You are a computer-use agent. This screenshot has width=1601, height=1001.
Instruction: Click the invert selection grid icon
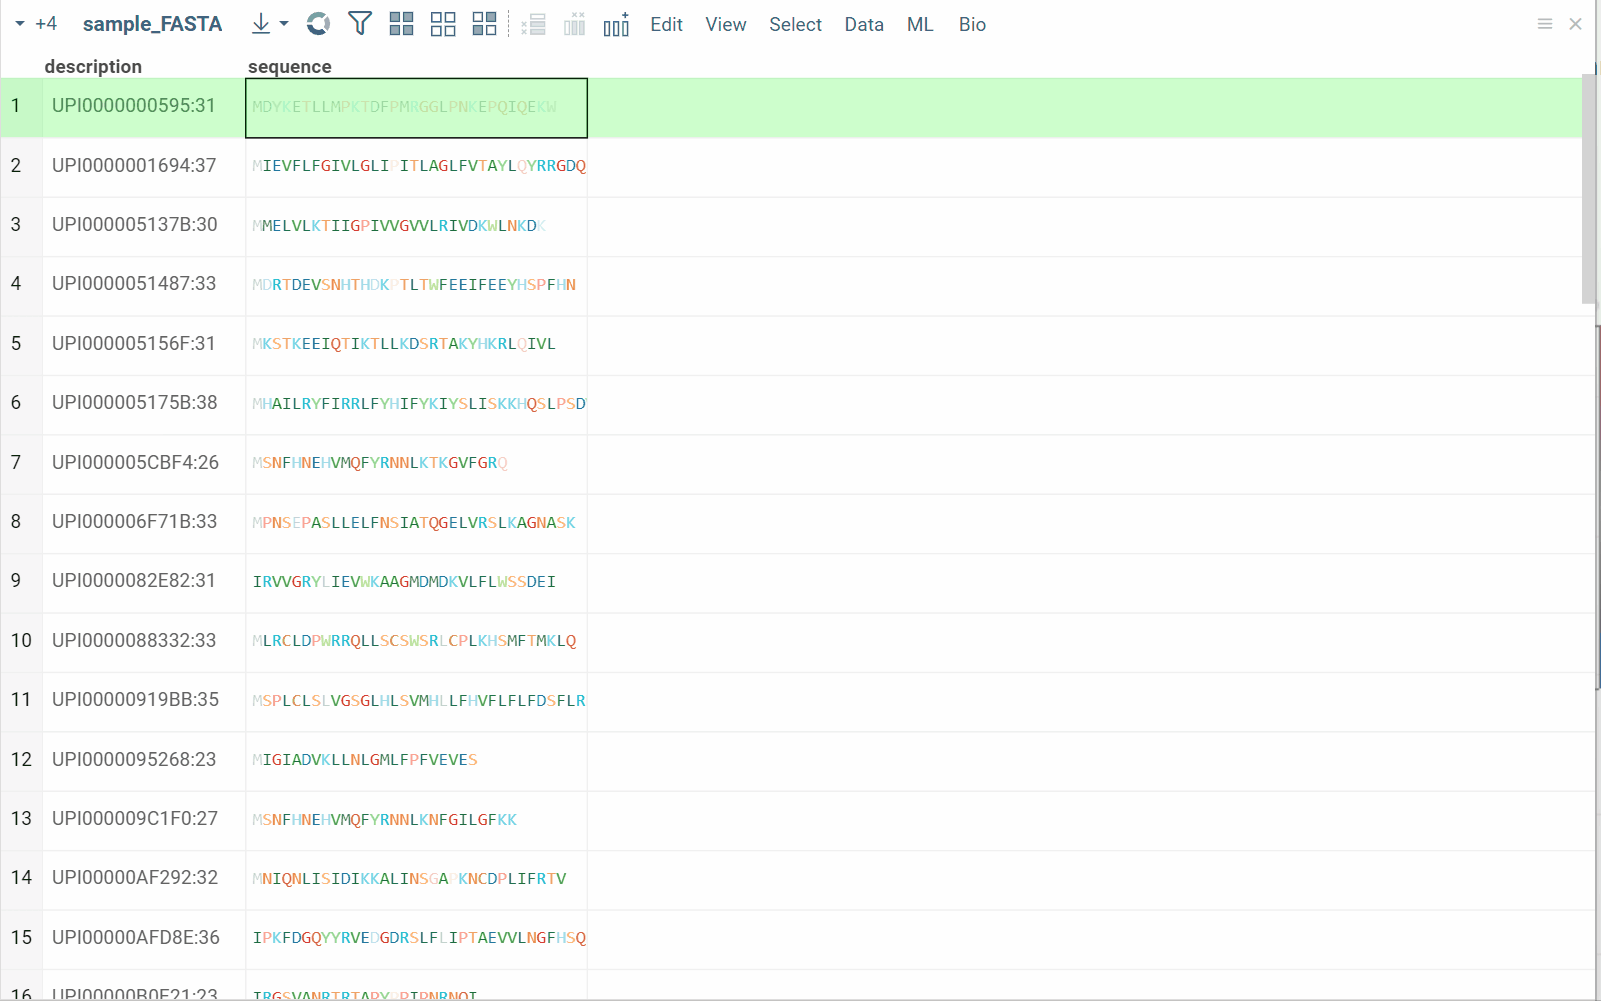[x=485, y=24]
